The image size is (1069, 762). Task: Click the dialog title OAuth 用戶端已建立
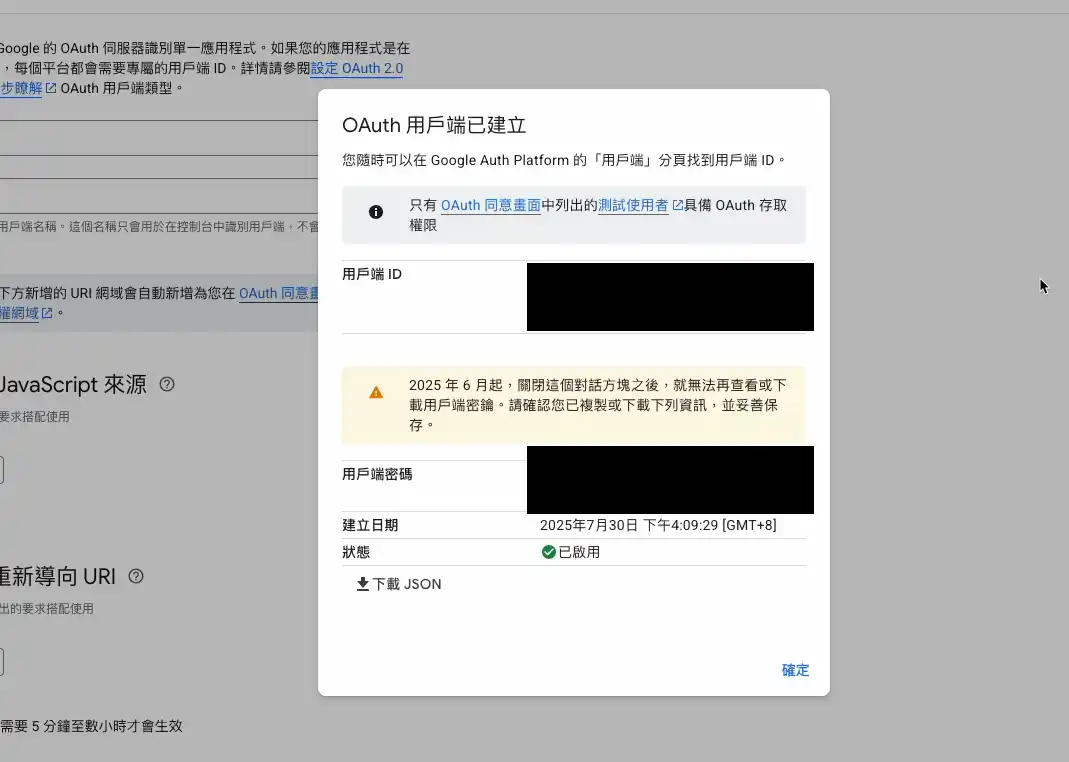click(434, 125)
